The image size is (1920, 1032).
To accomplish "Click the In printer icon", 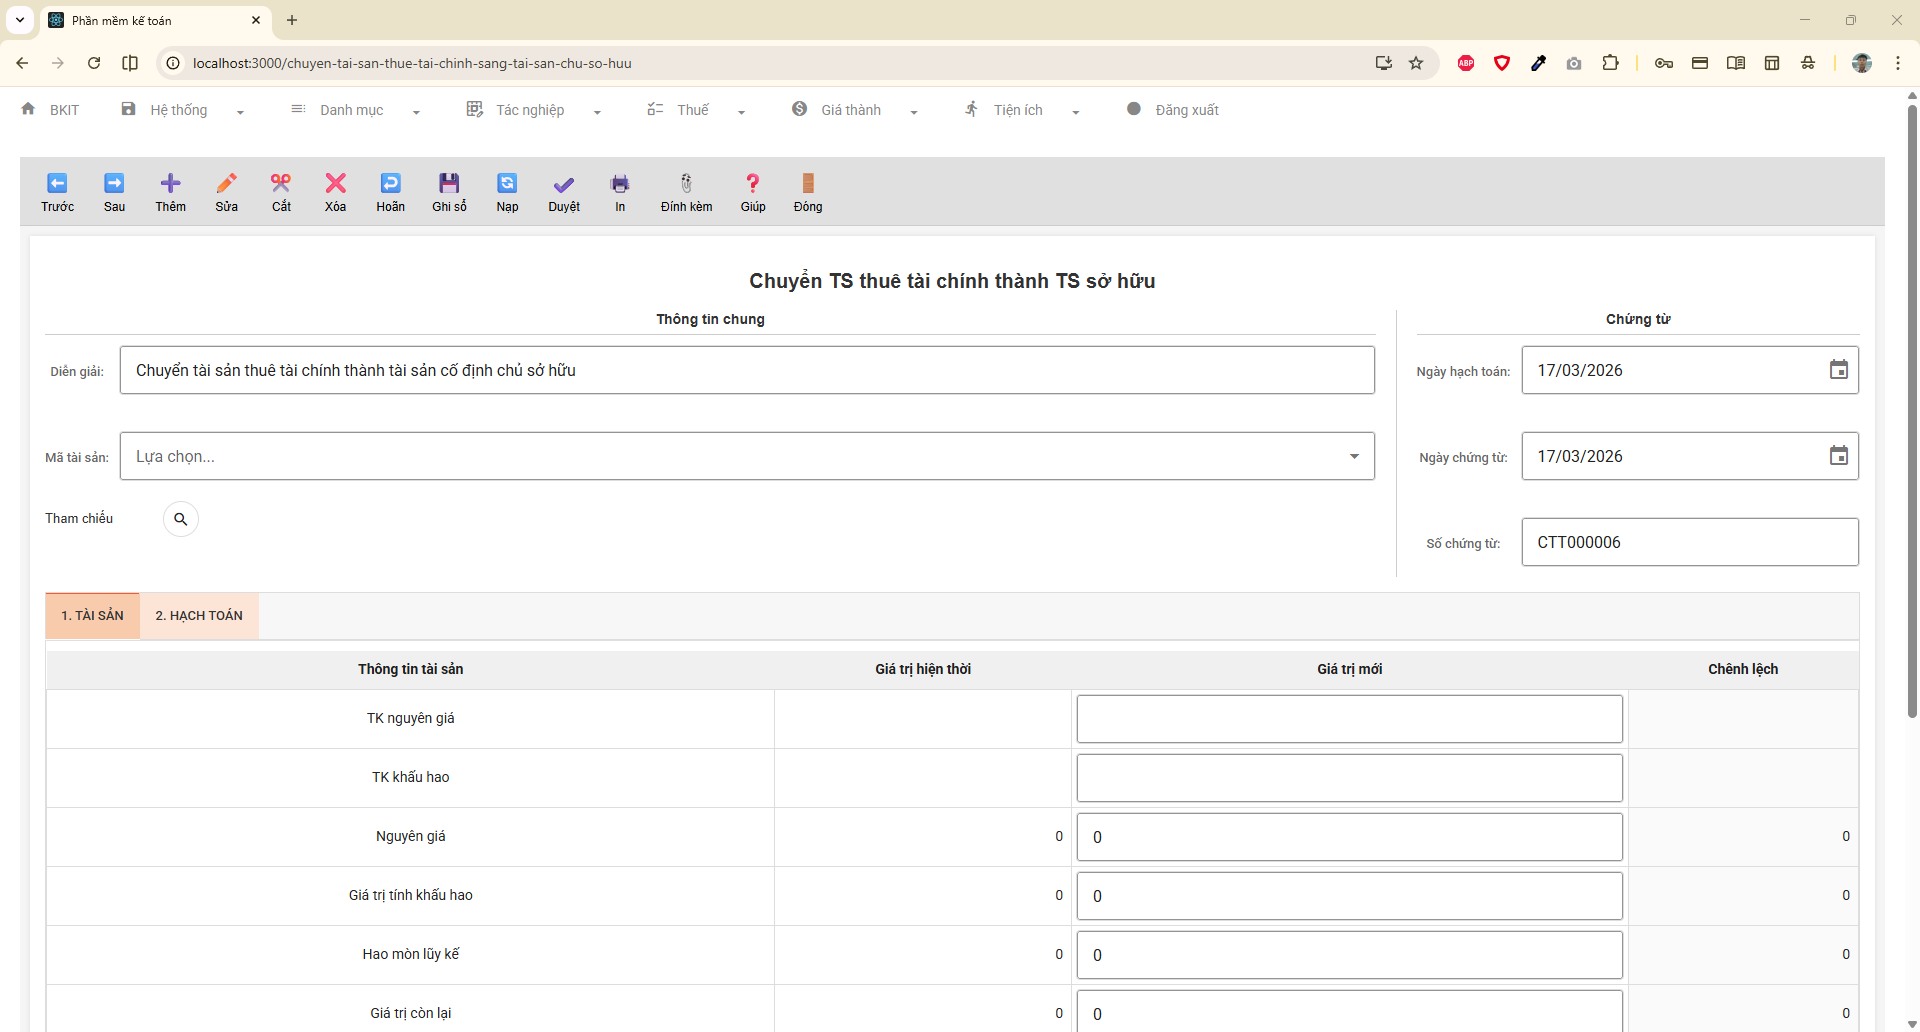I will [x=620, y=184].
